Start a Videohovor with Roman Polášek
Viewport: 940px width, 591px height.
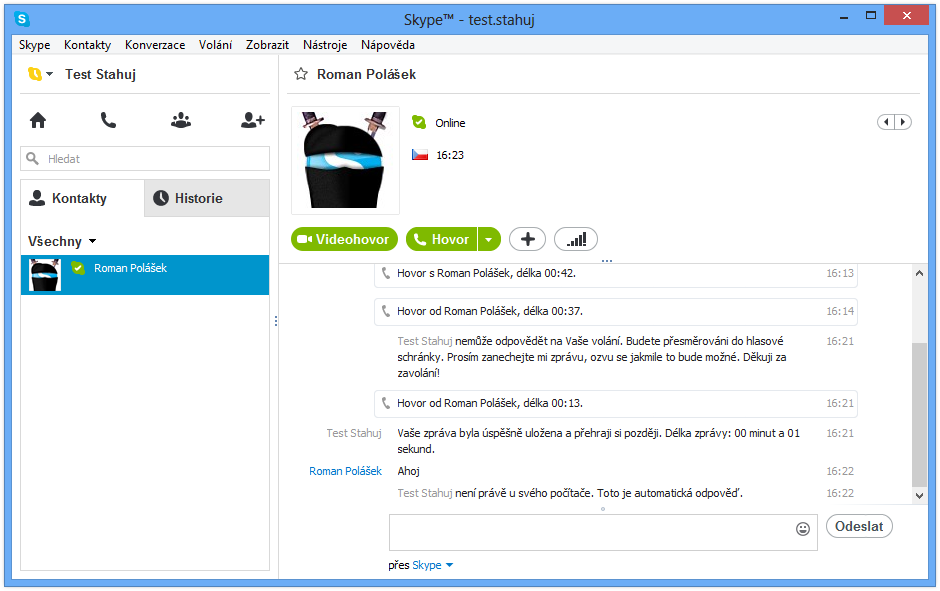(344, 239)
